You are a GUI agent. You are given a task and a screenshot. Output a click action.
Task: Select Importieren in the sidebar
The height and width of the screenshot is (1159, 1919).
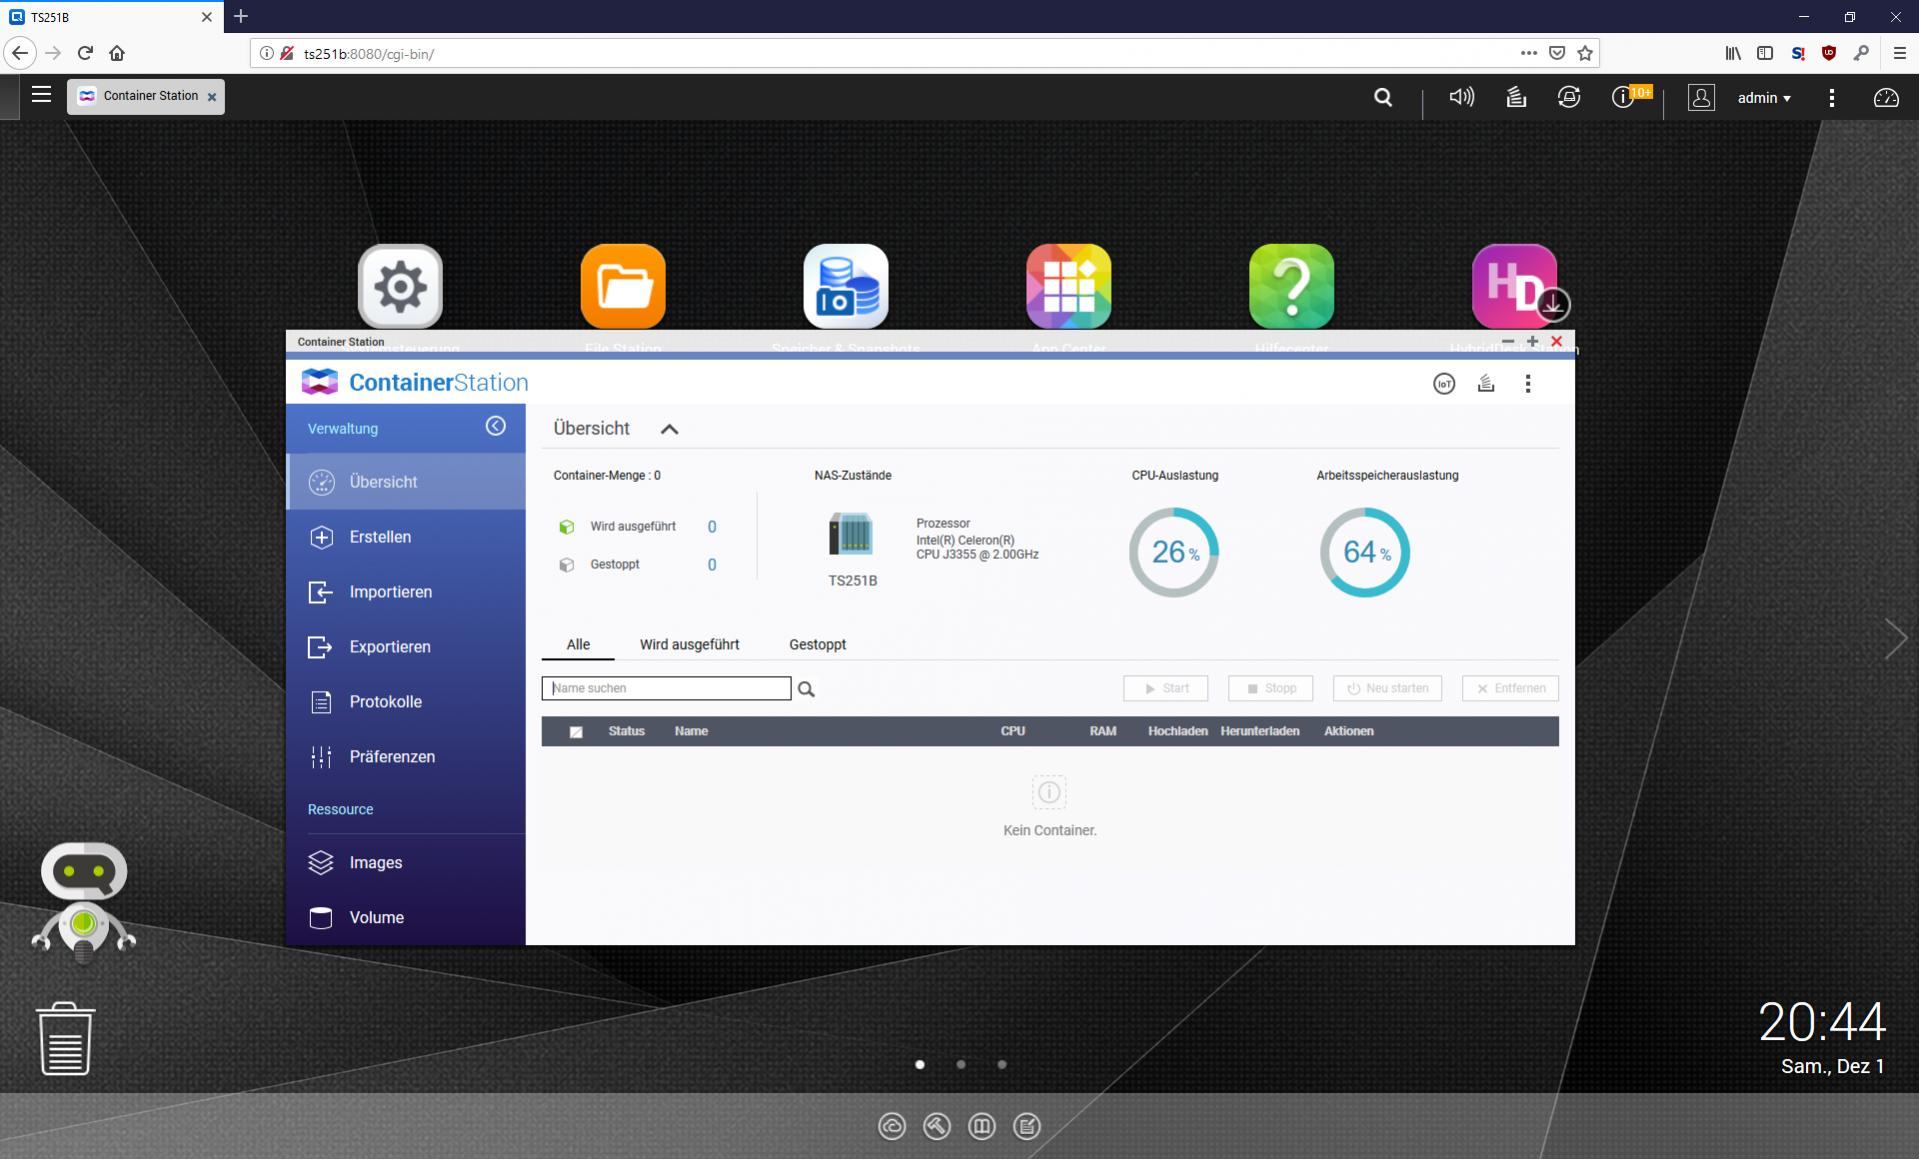coord(406,592)
